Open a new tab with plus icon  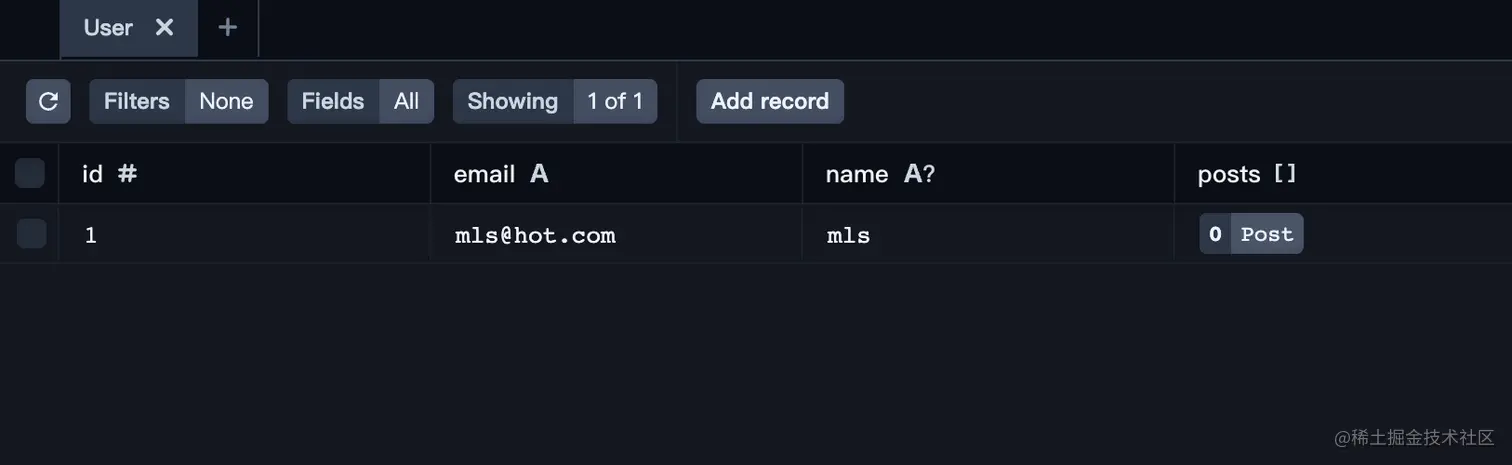(228, 28)
